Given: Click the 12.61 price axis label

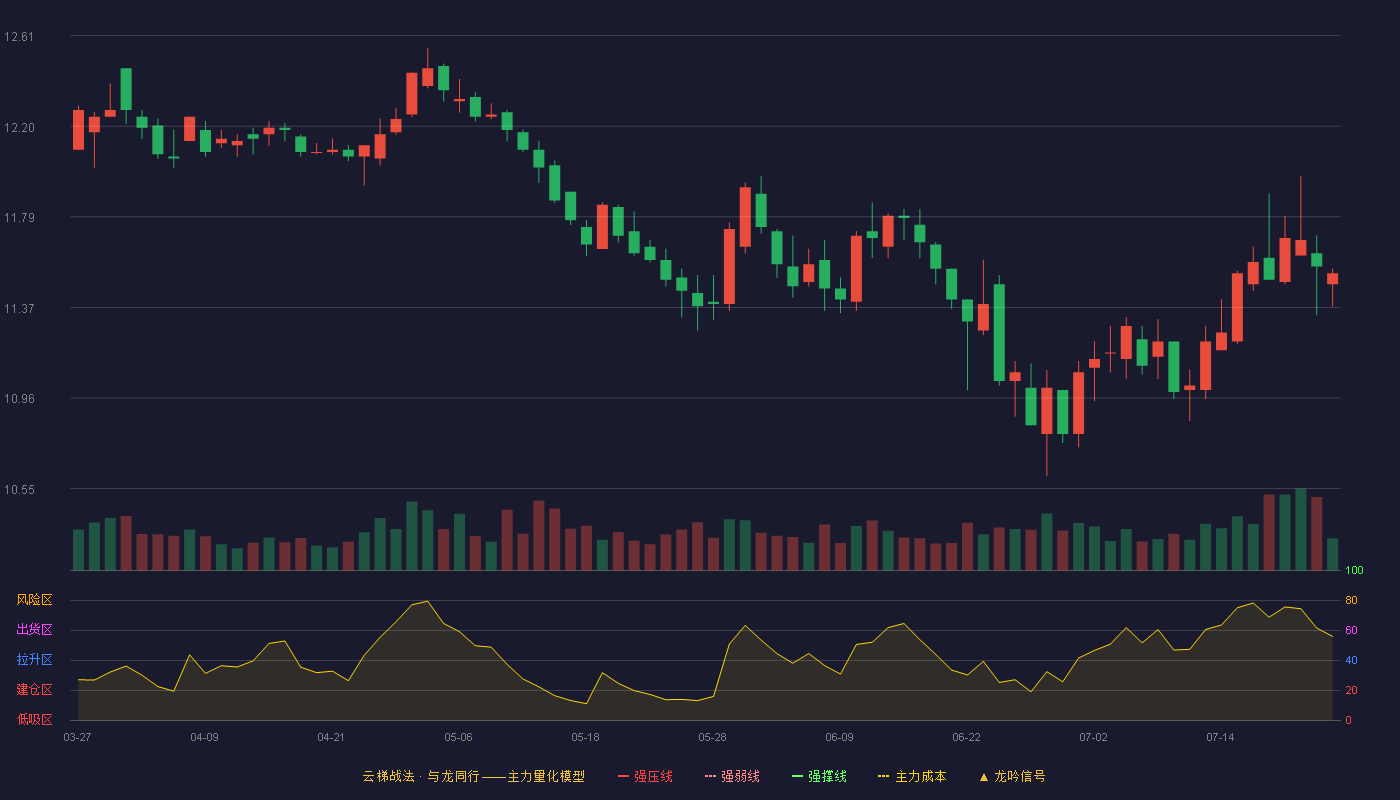Looking at the screenshot, I should point(18,37).
